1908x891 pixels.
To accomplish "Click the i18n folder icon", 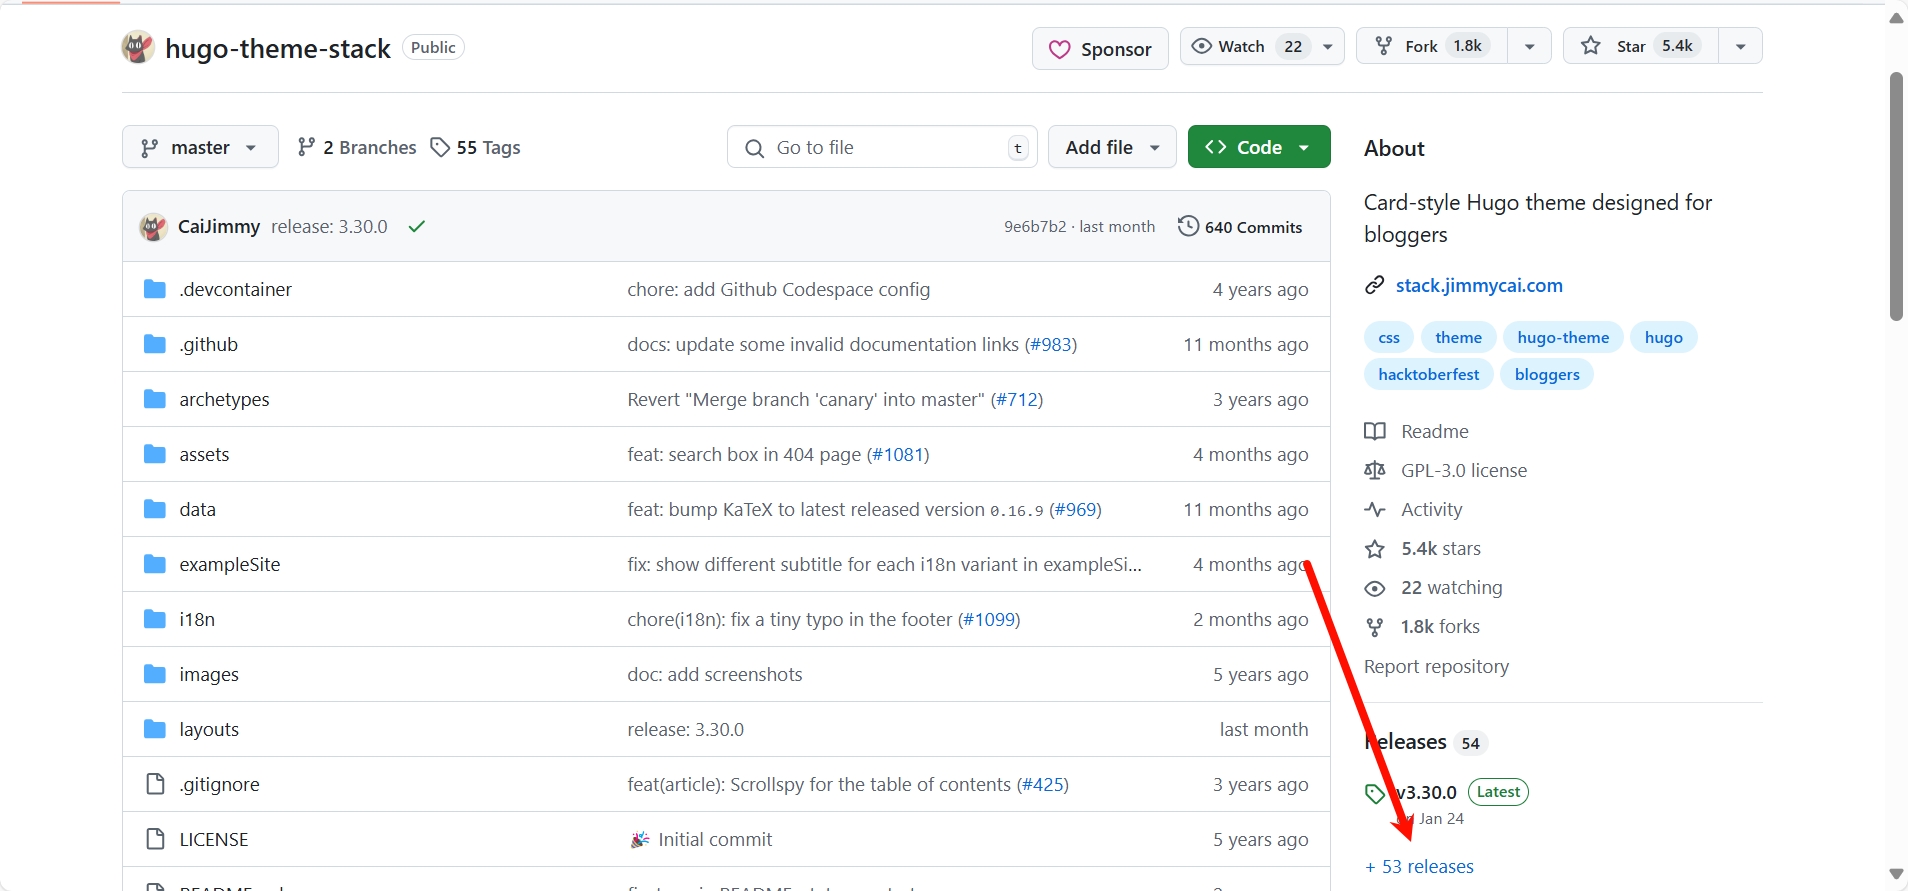I will pos(154,619).
